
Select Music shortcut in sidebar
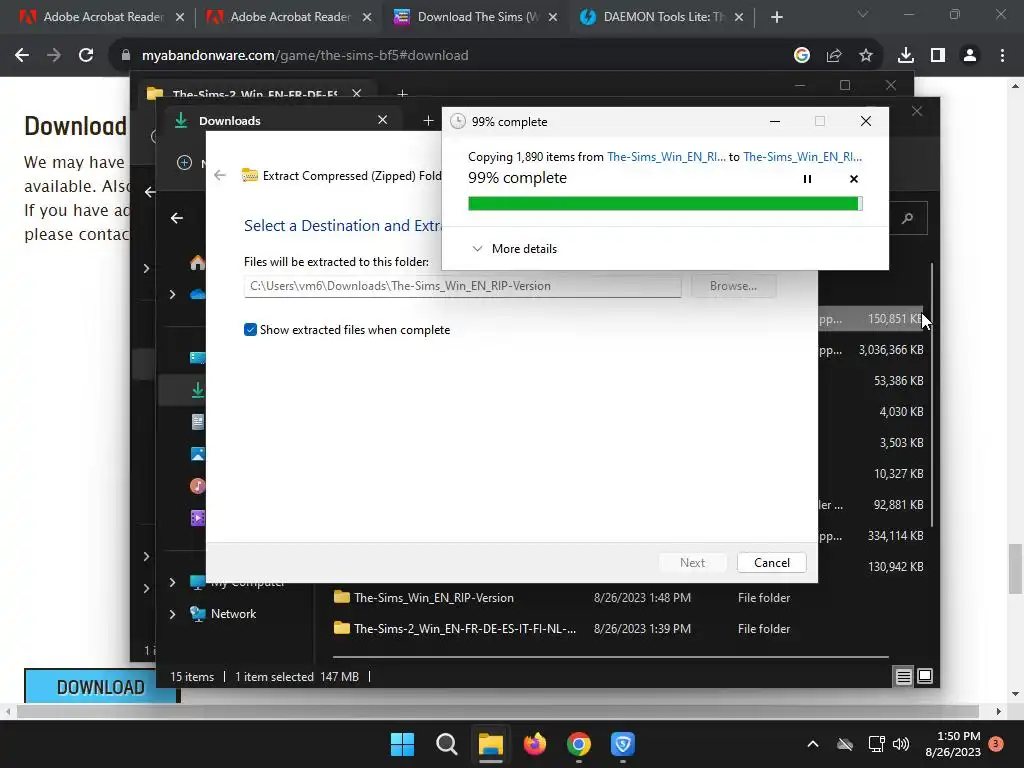click(197, 486)
